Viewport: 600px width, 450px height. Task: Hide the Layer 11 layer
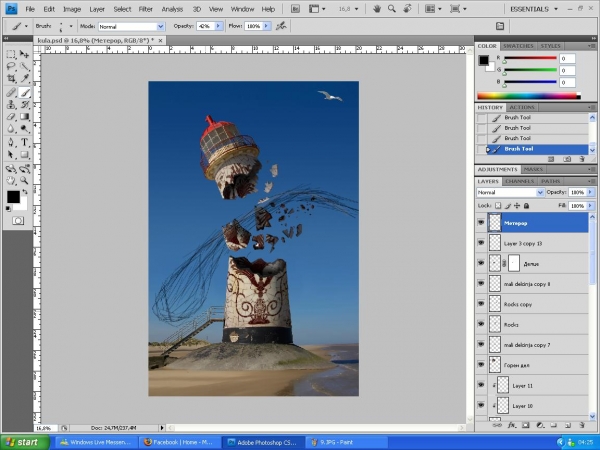[481, 385]
